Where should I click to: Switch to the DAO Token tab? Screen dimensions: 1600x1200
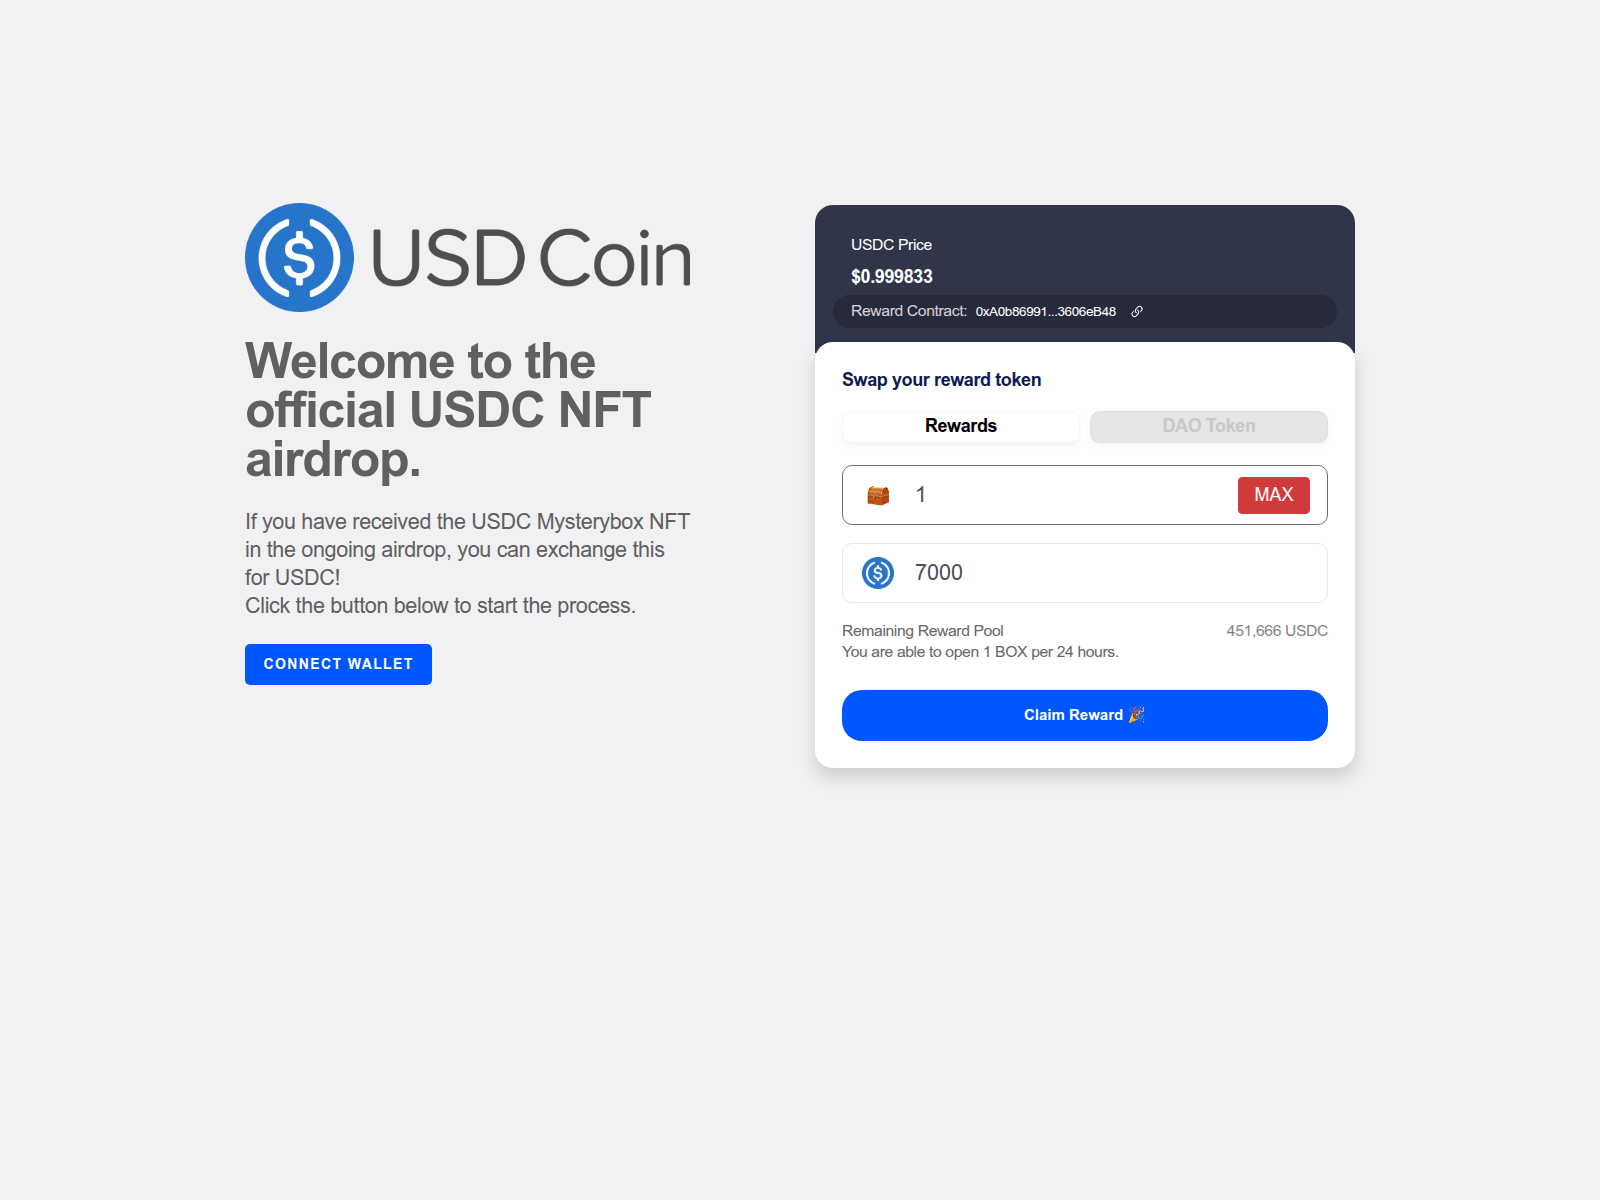point(1209,426)
